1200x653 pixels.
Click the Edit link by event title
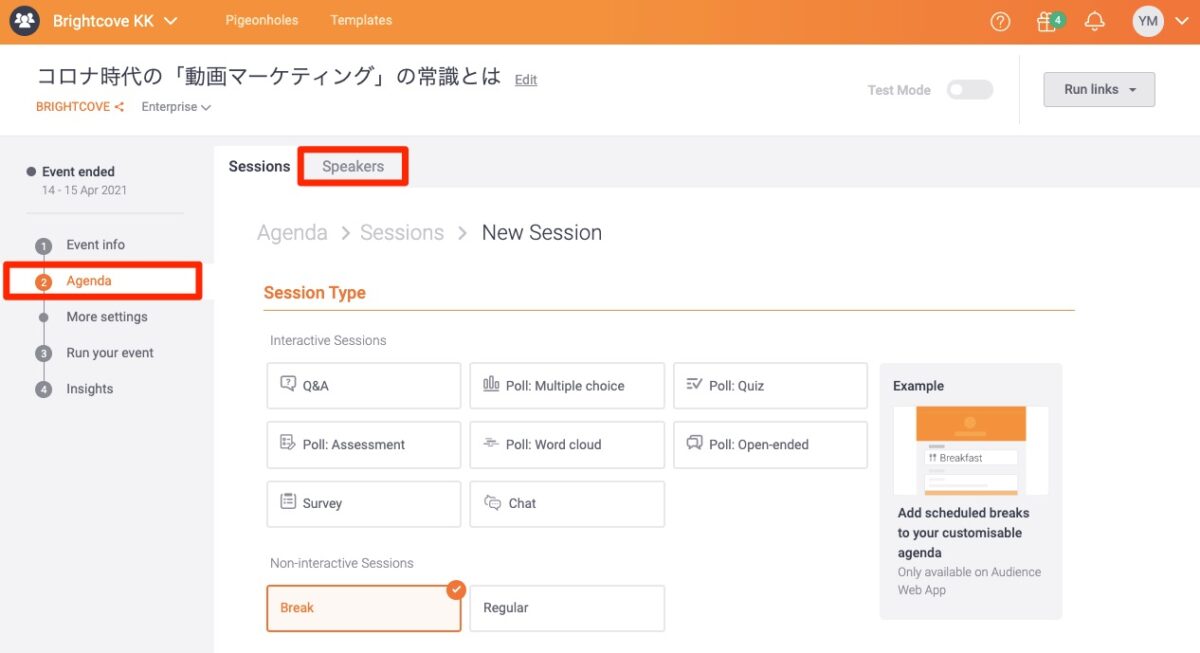[526, 80]
